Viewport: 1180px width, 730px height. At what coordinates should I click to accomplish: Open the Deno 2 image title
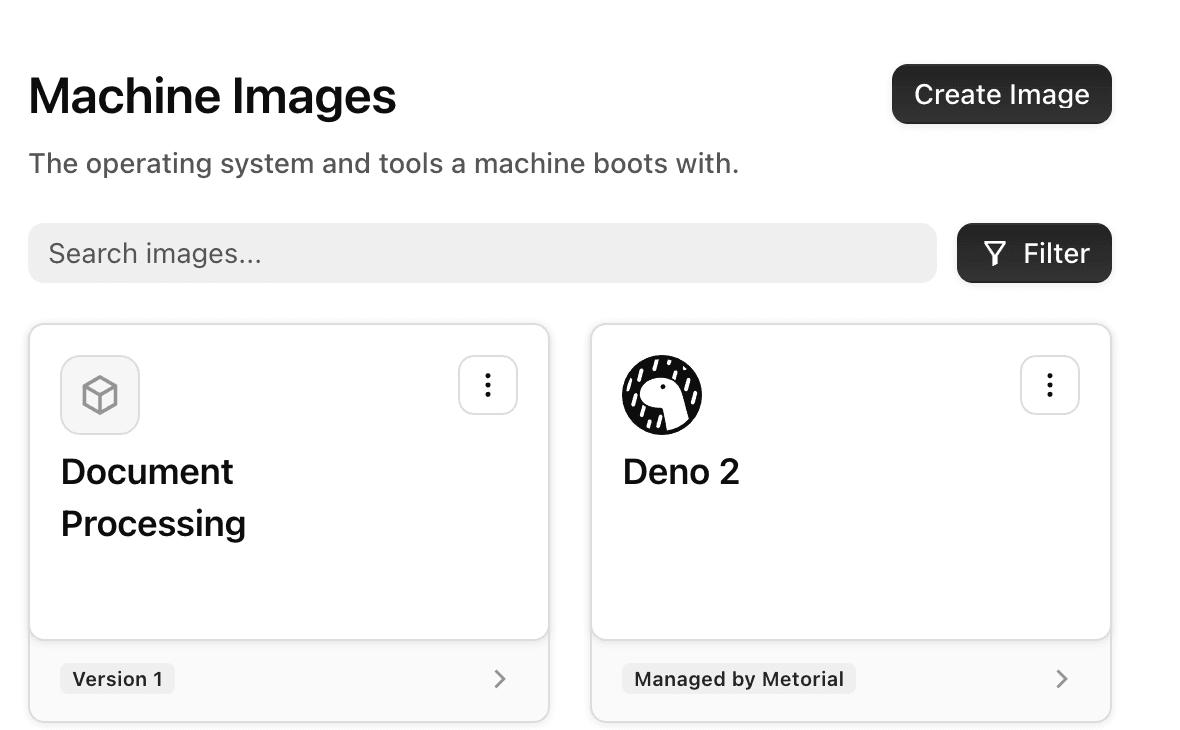point(681,472)
